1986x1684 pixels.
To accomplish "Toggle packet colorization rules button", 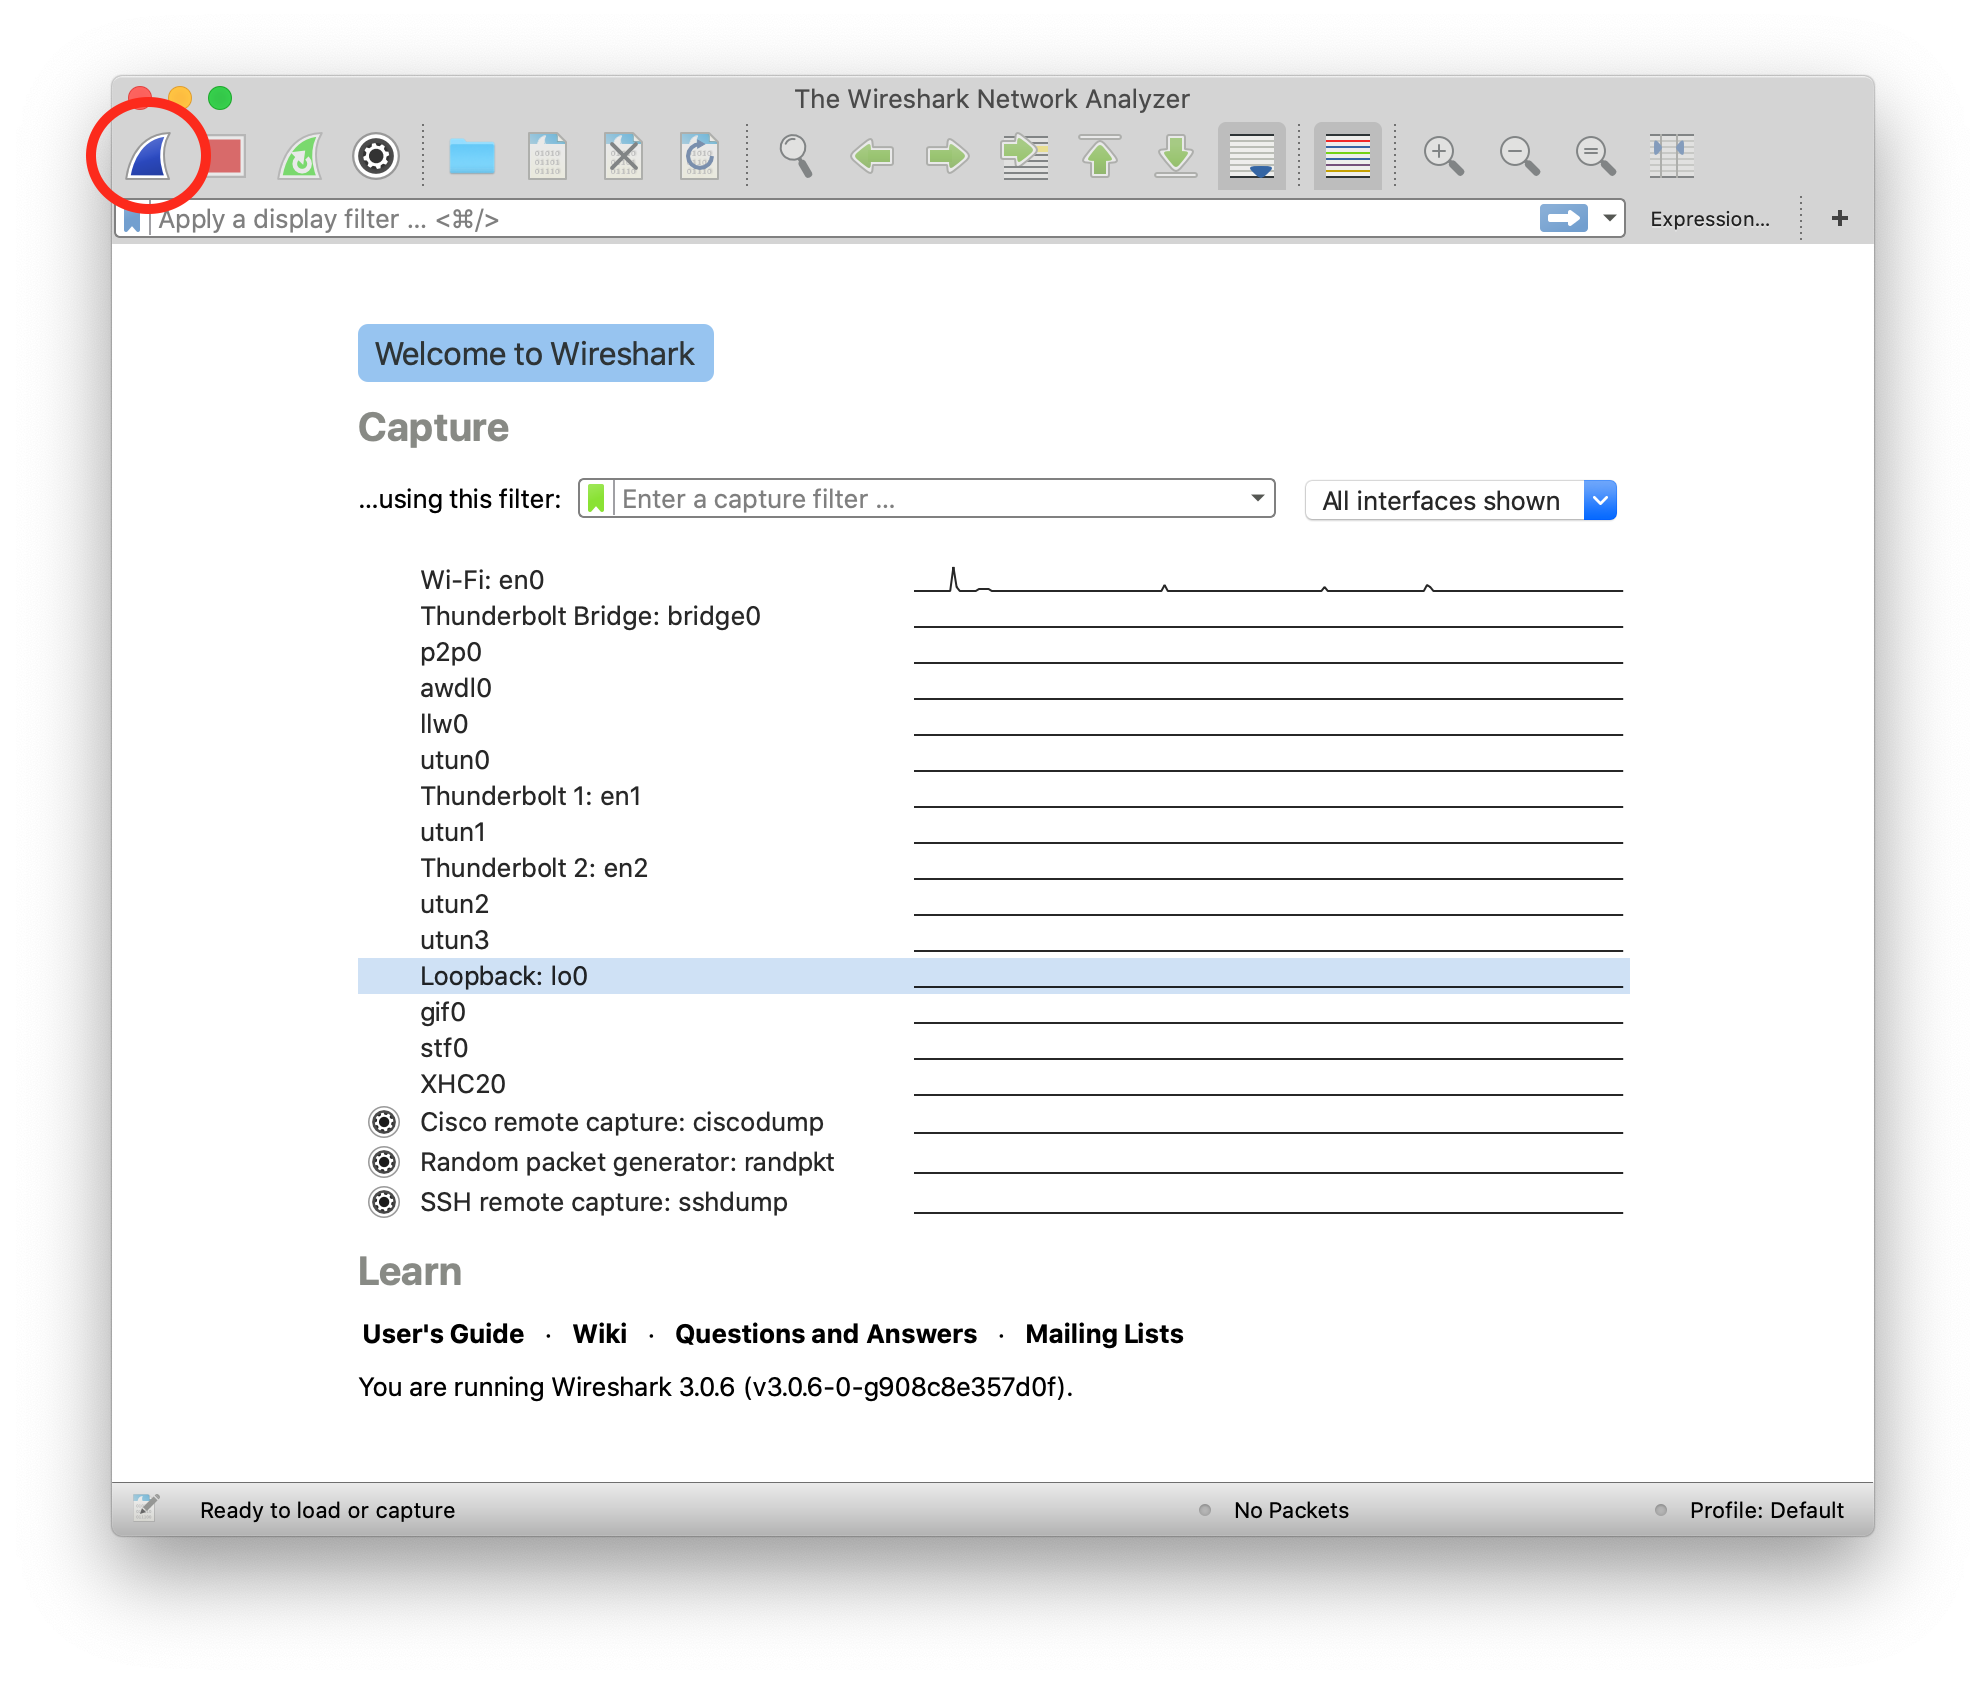I will click(1347, 157).
